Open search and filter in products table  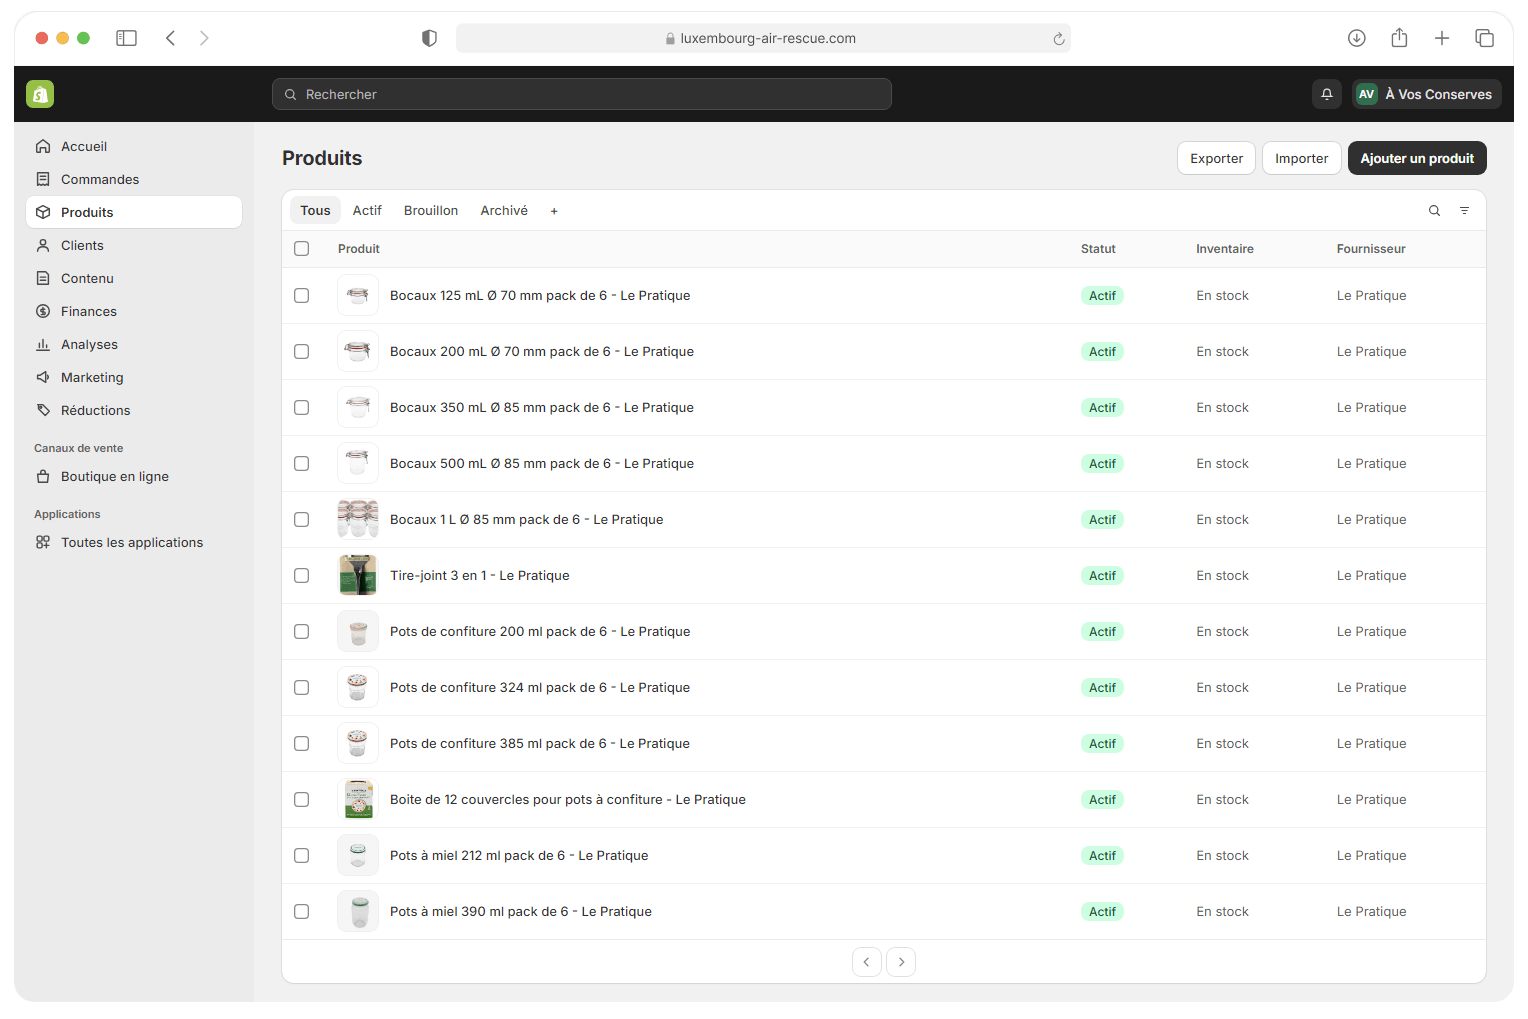point(1434,211)
